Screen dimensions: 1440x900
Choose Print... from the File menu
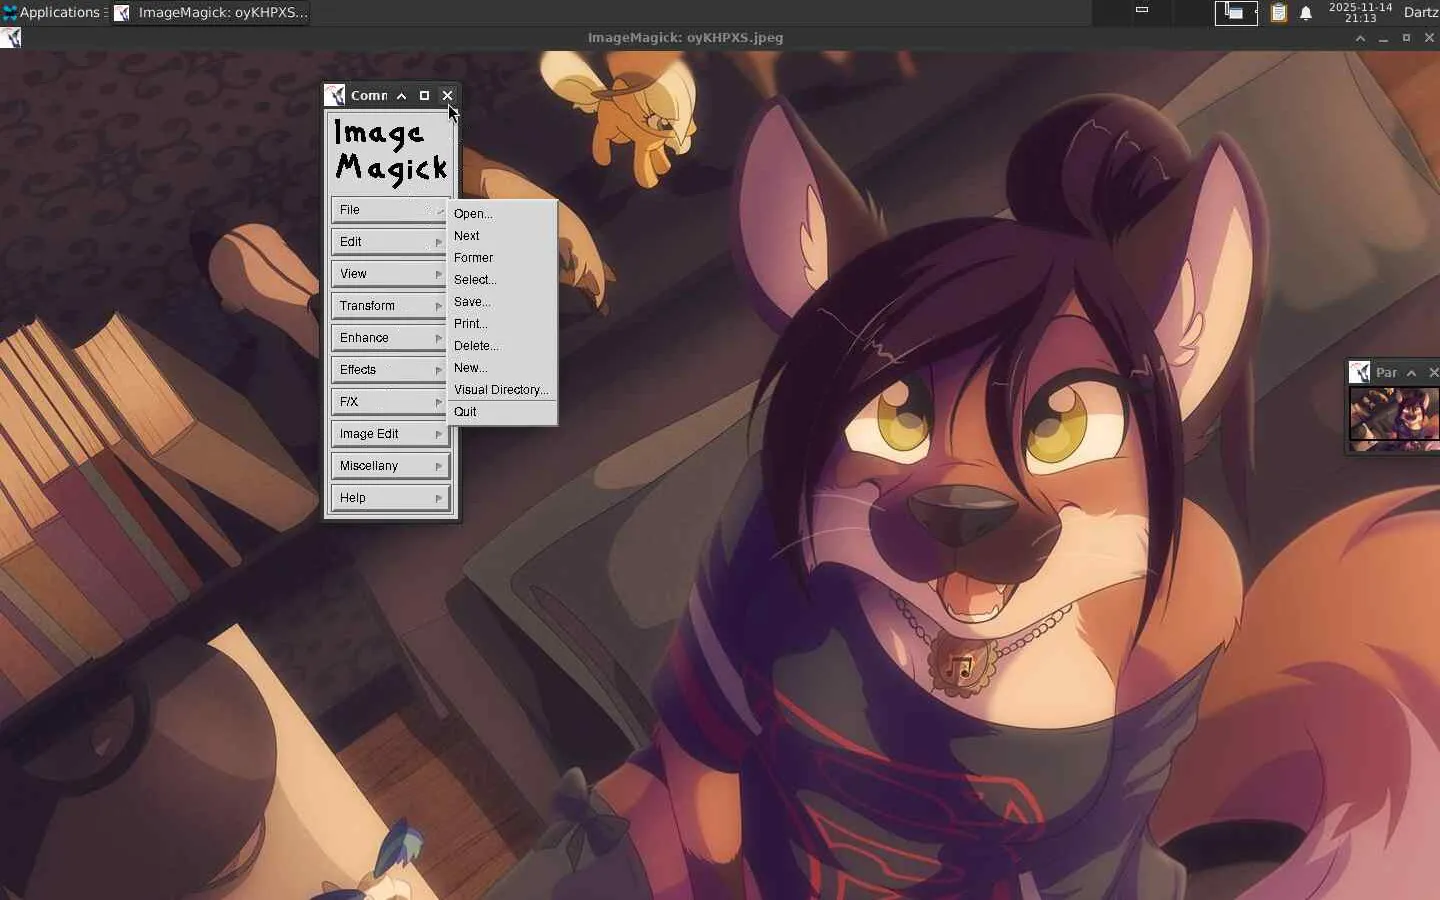click(502, 324)
